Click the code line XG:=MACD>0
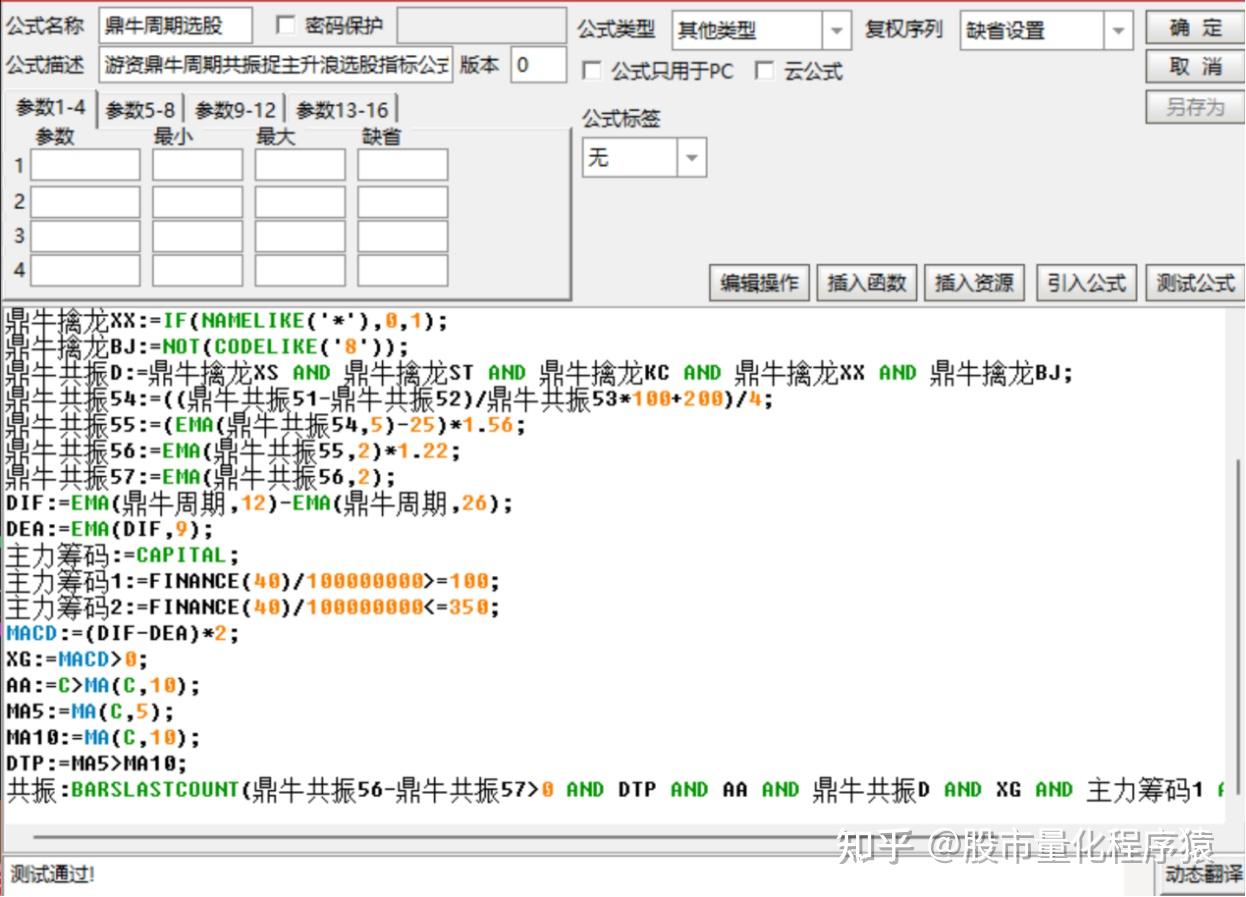Screen dimensions: 1246x897 point(77,659)
